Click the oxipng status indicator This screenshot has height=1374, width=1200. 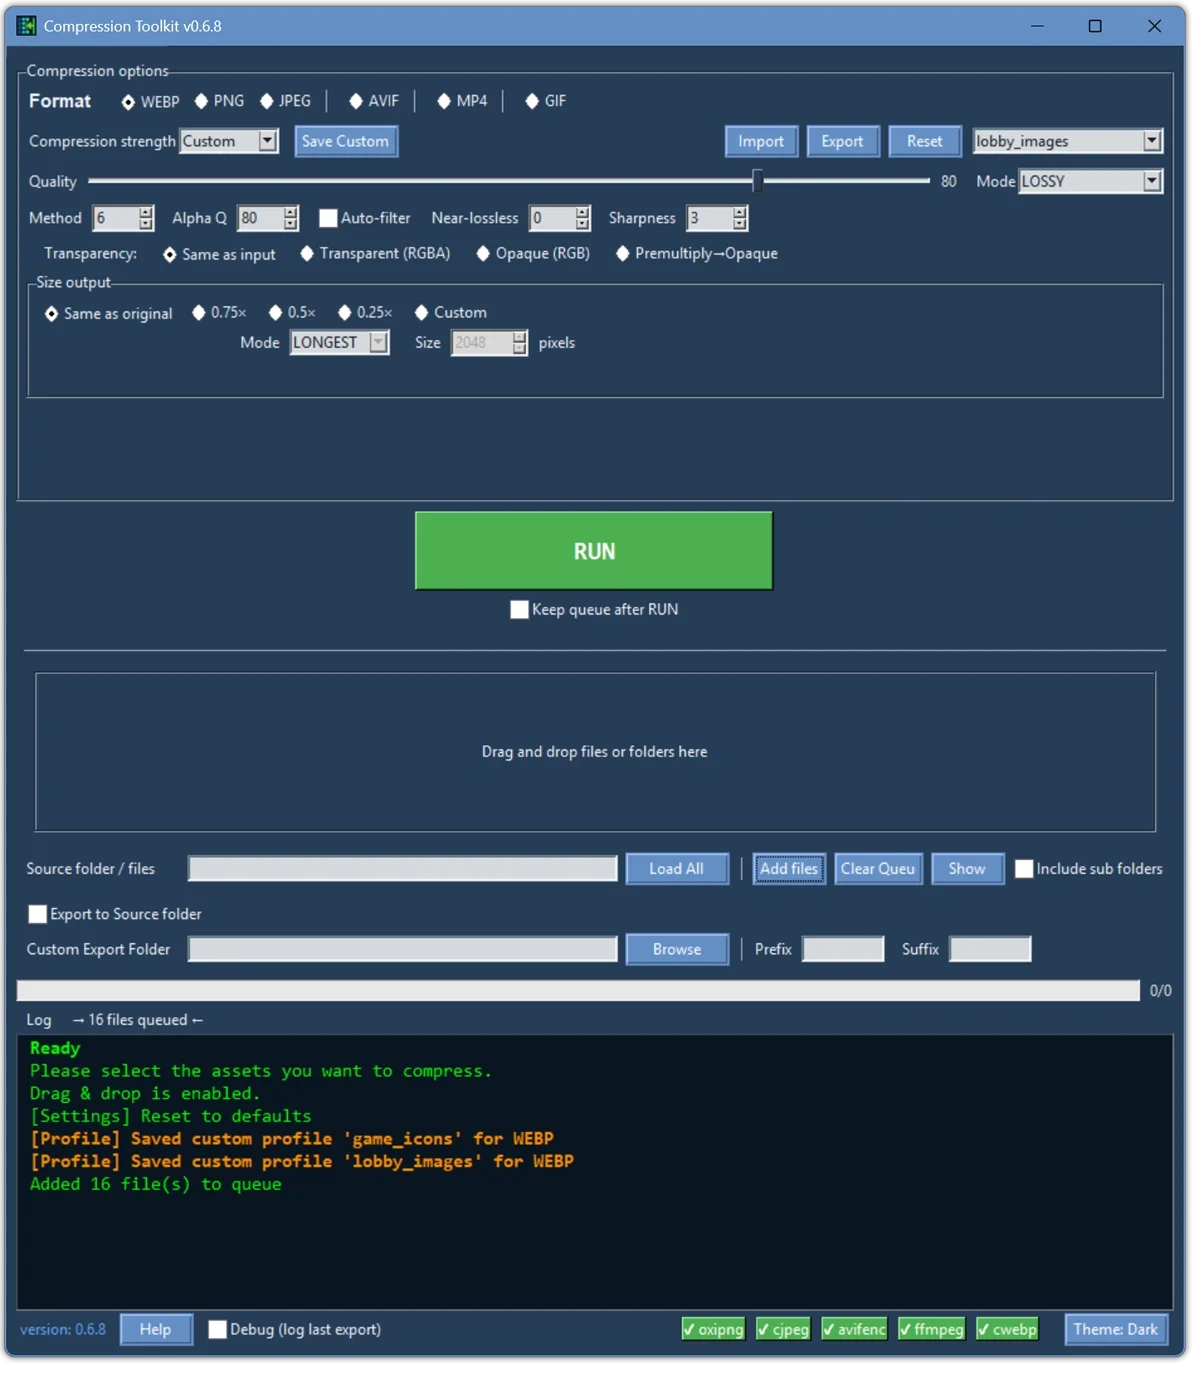point(713,1329)
